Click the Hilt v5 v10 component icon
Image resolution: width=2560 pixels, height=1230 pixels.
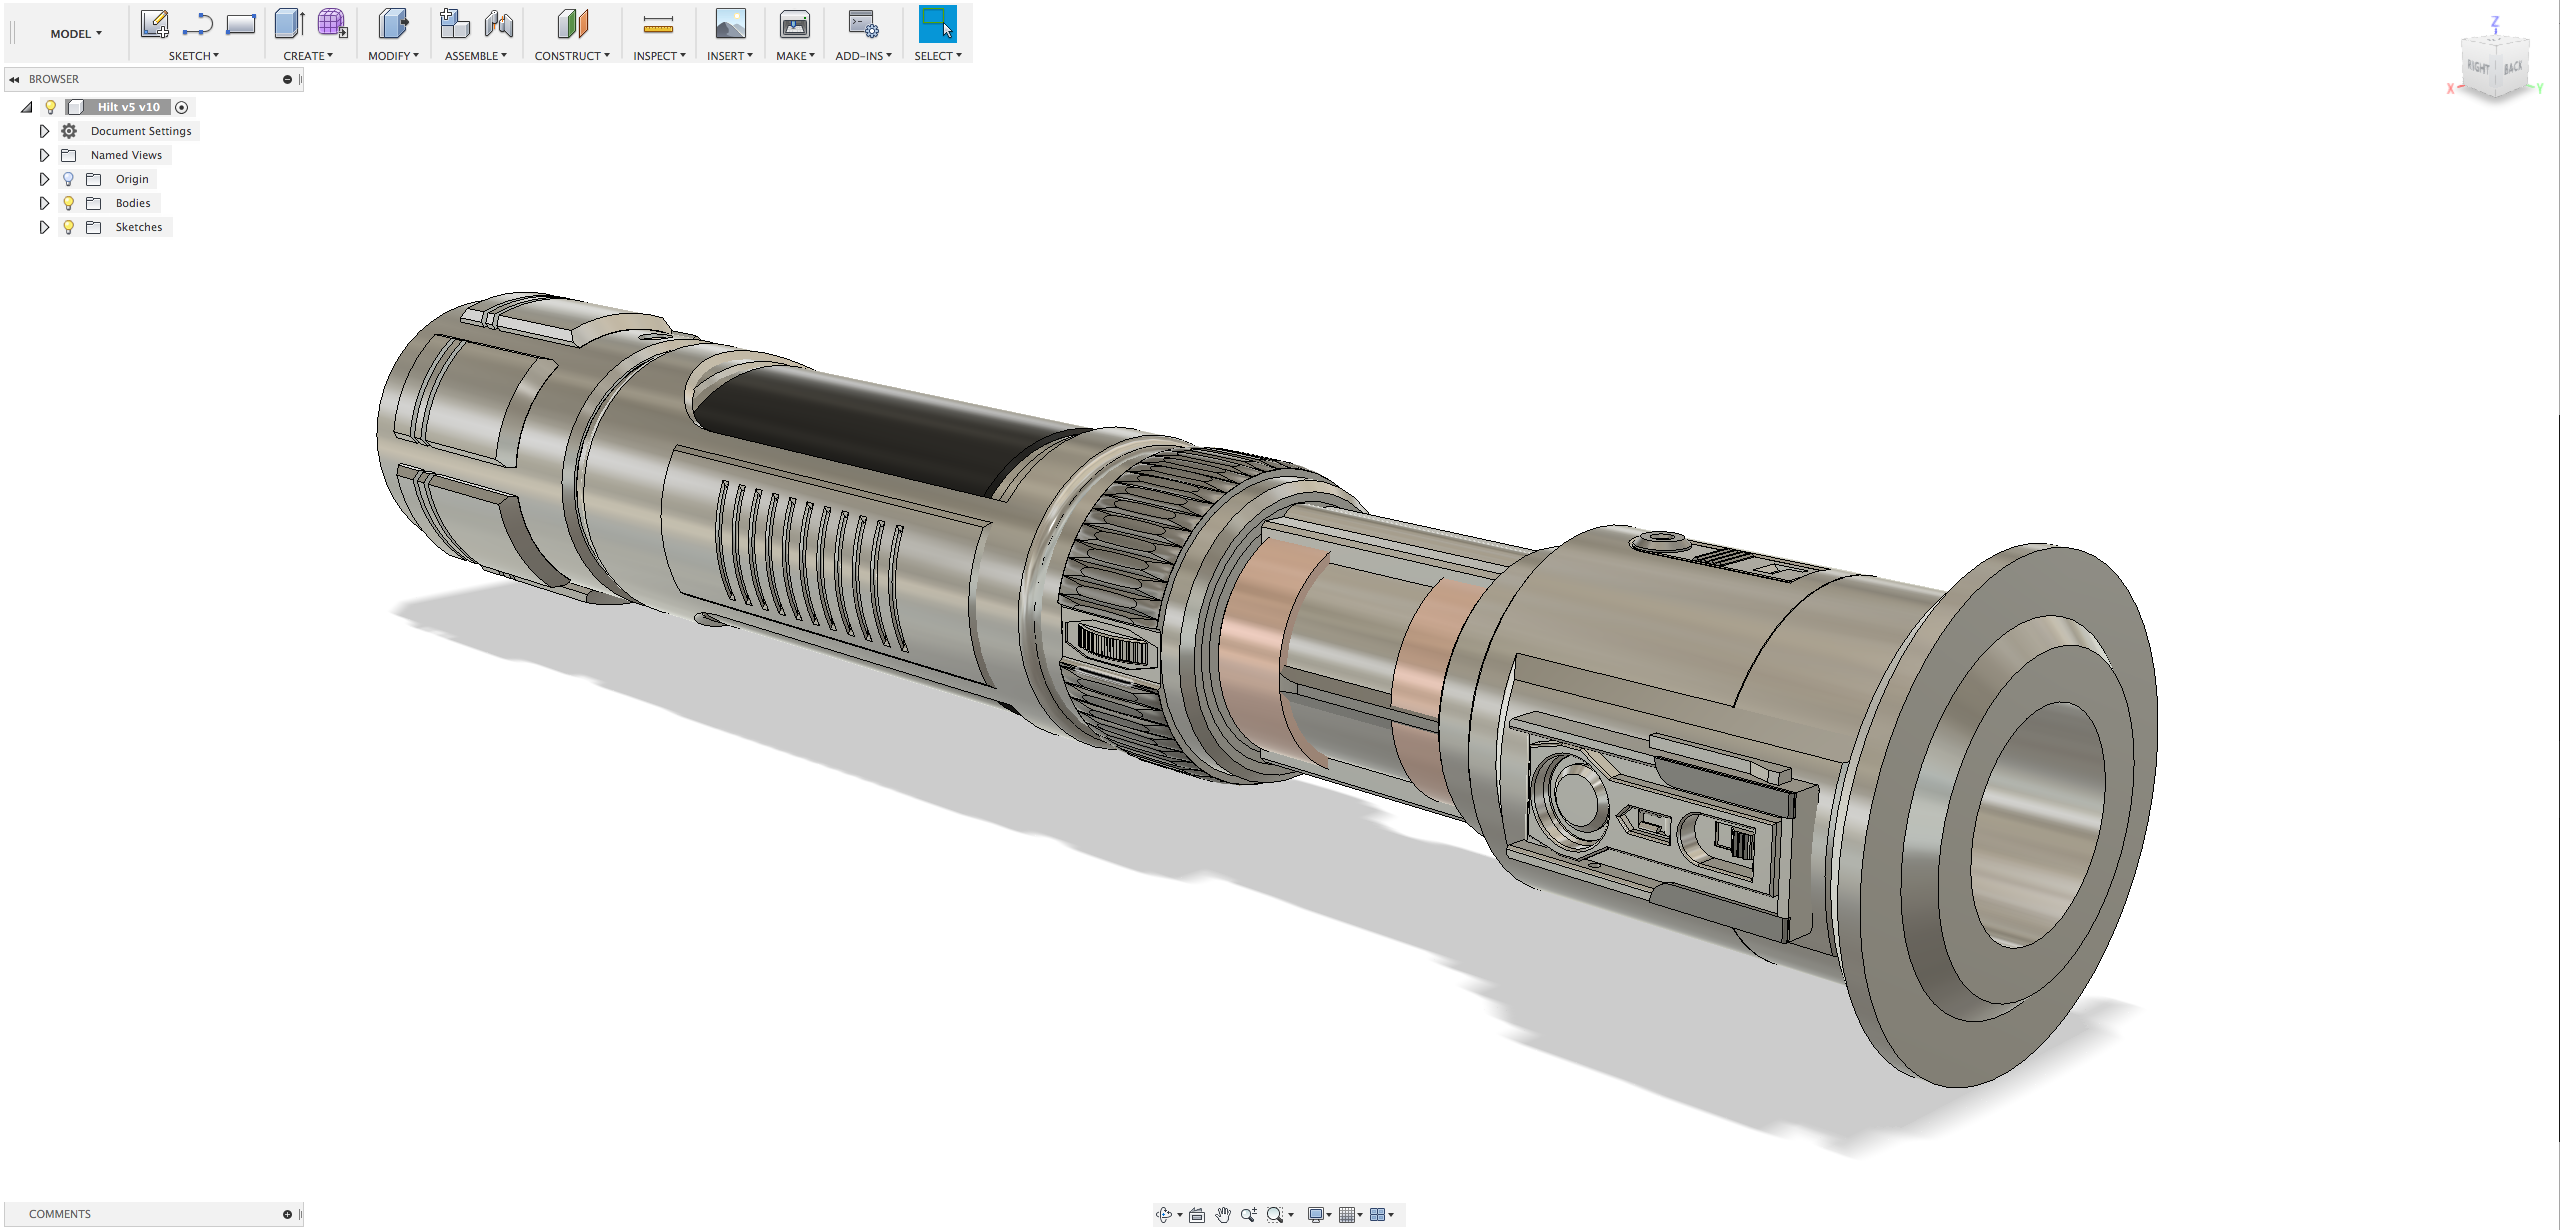75,107
